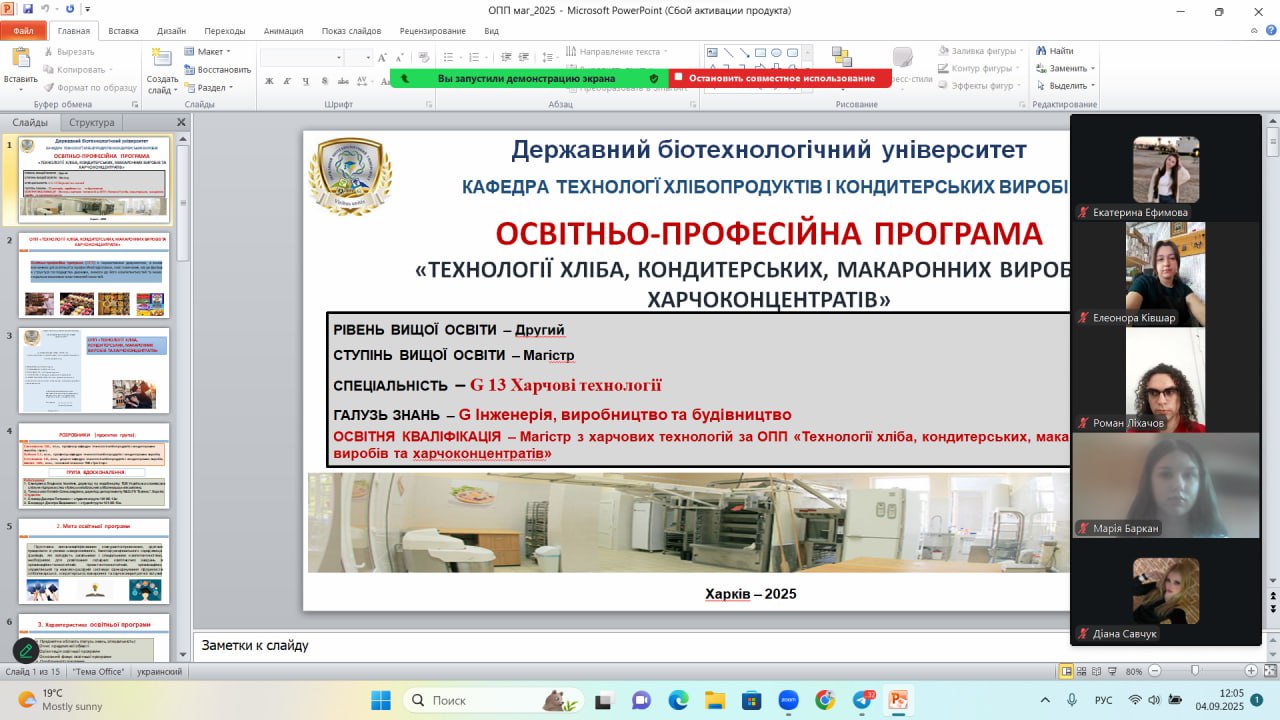
Task: Select slide 5 thumbnail
Action: 94,560
